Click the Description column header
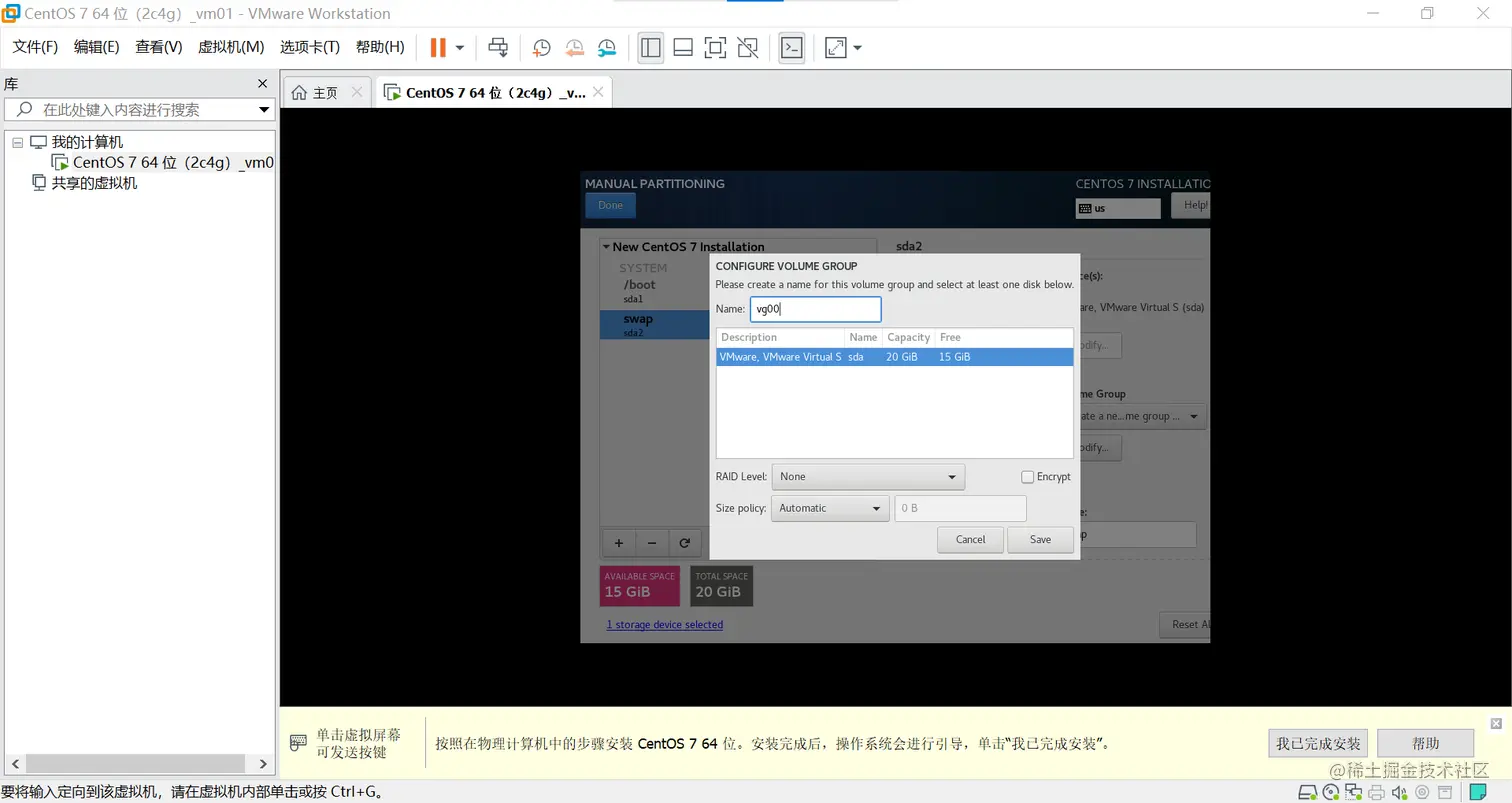This screenshot has width=1512, height=803. pos(781,337)
